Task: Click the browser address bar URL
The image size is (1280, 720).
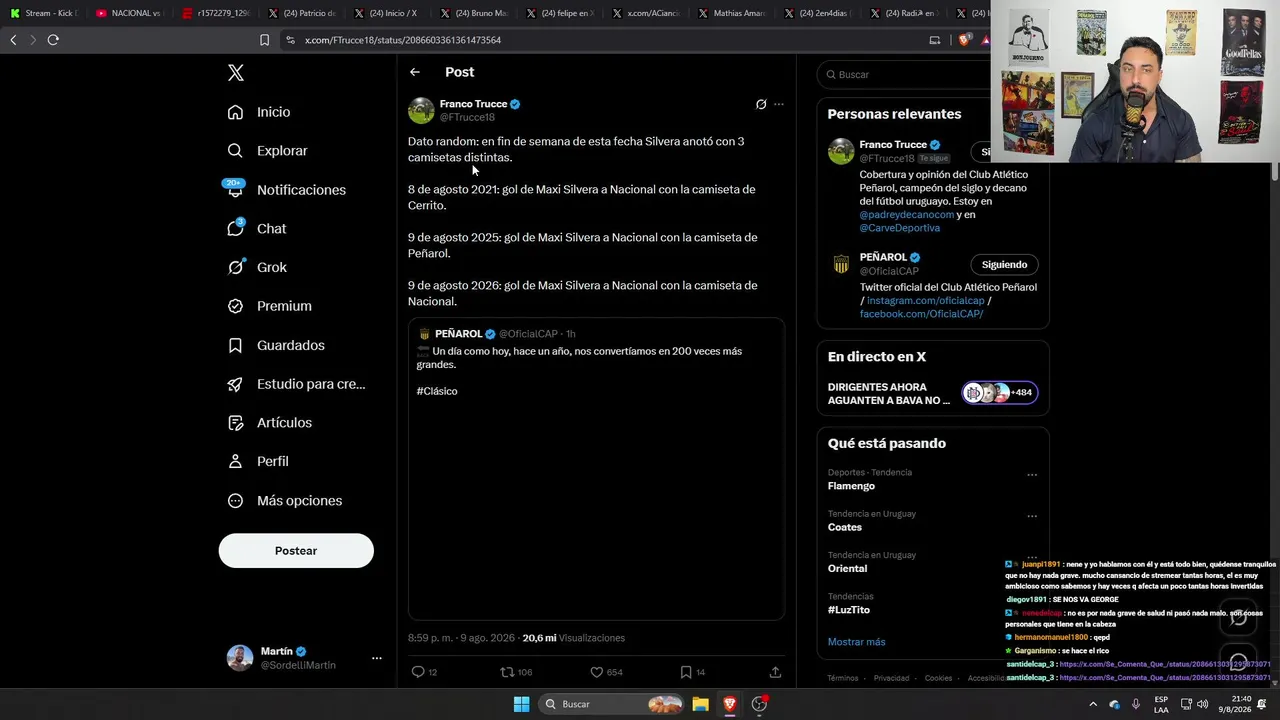Action: 403,40
